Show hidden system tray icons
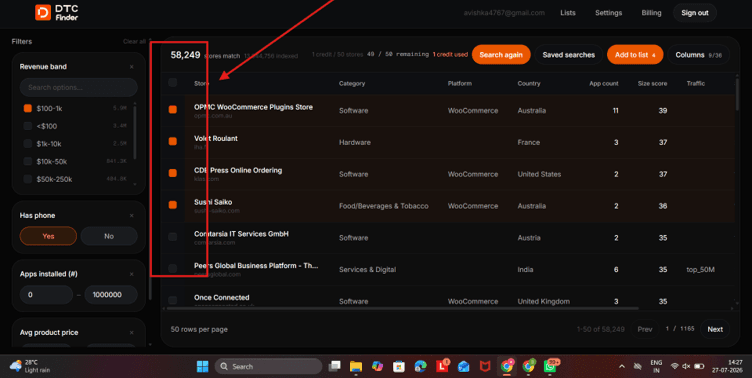The image size is (752, 378). click(x=622, y=366)
